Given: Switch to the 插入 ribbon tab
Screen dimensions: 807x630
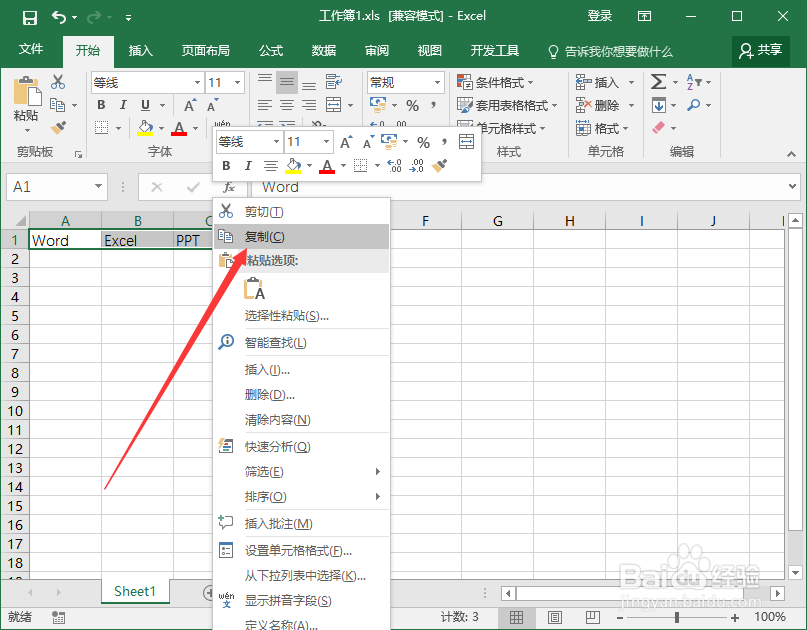Looking at the screenshot, I should point(141,50).
